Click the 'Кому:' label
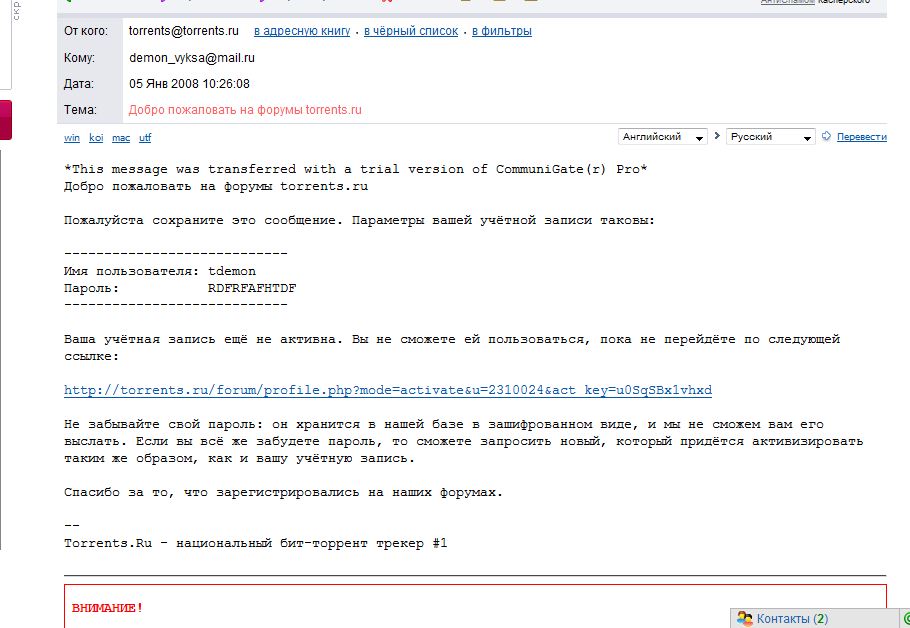This screenshot has height=628, width=910. coord(79,58)
